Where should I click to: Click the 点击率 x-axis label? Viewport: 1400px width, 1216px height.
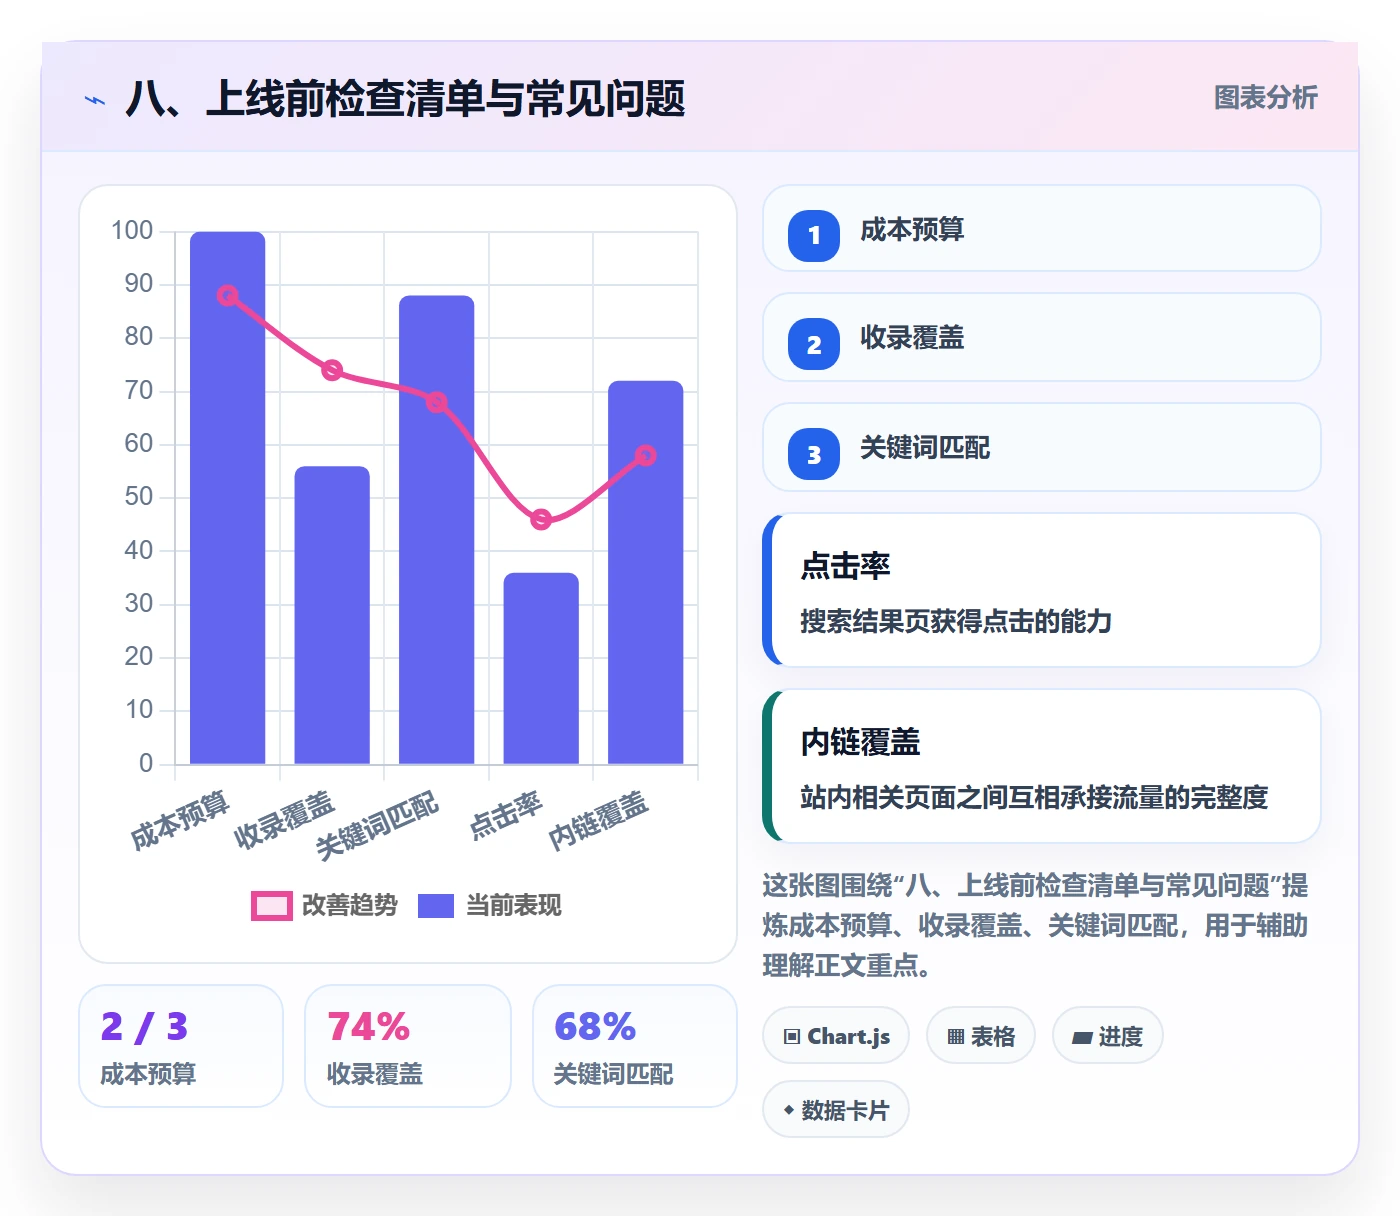point(506,814)
